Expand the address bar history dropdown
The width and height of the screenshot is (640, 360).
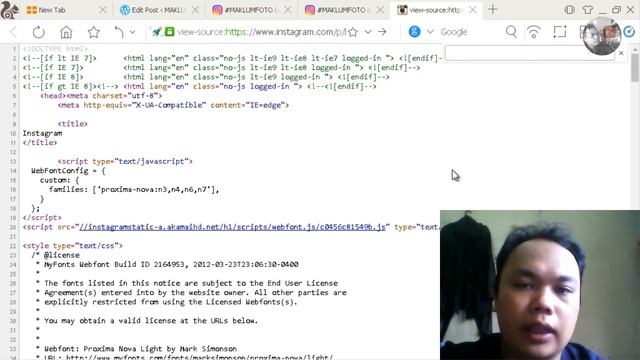(x=368, y=32)
